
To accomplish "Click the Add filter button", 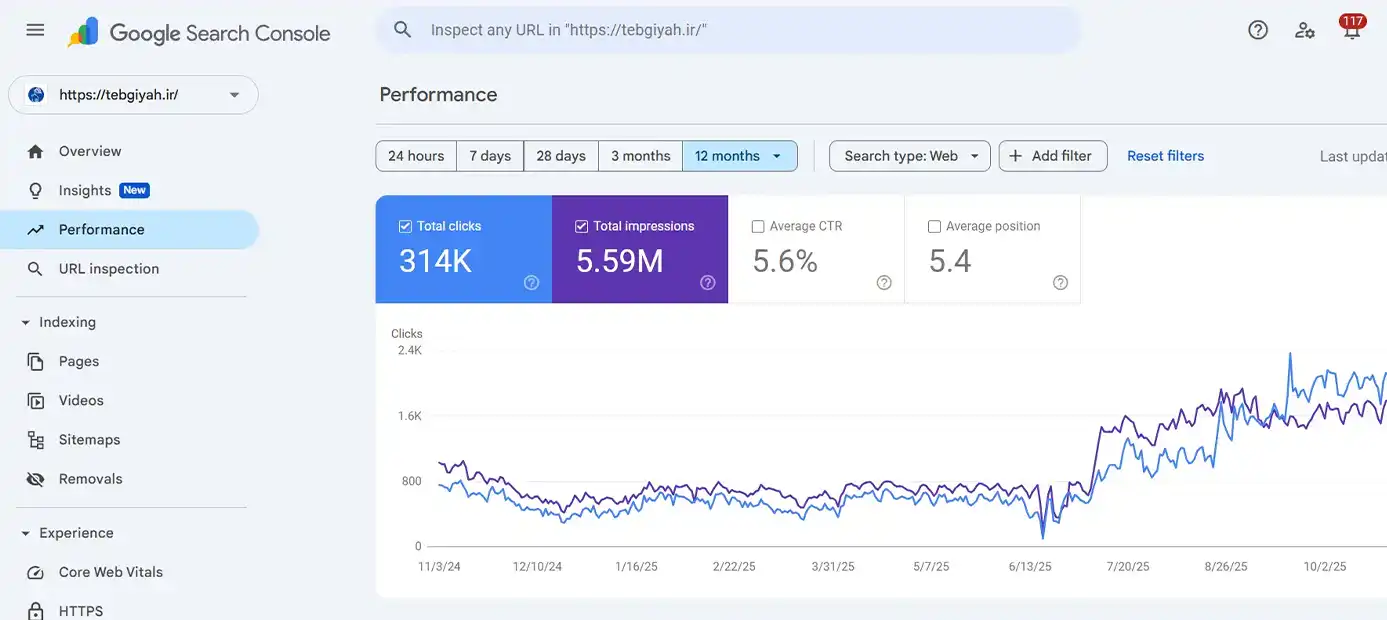I will [x=1052, y=156].
